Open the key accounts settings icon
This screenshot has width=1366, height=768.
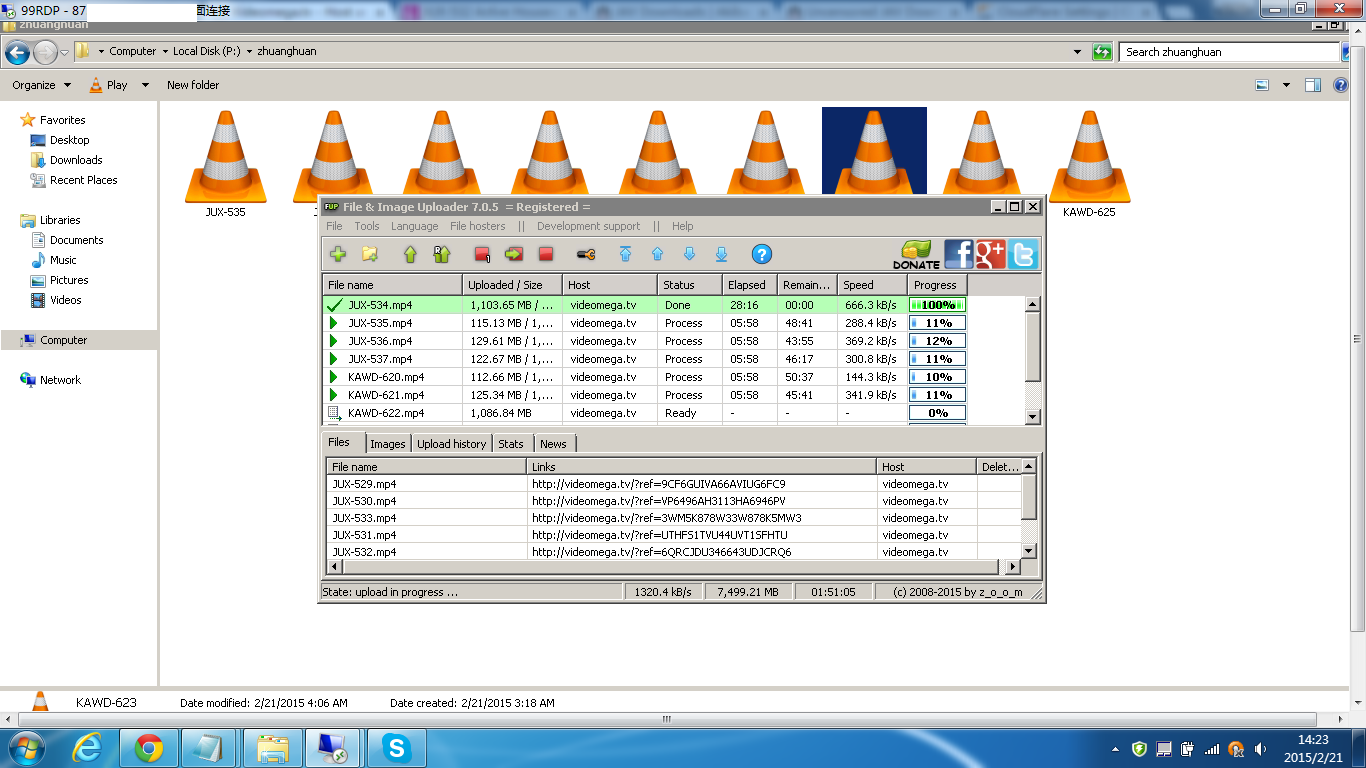(x=587, y=255)
